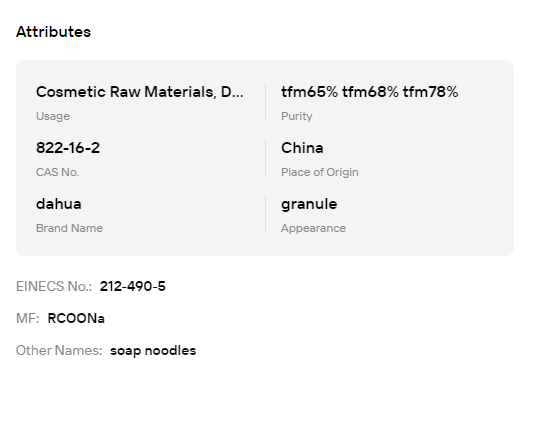
Task: Select the tfm65% tfm68% tfm78% purity value
Action: [x=369, y=92]
